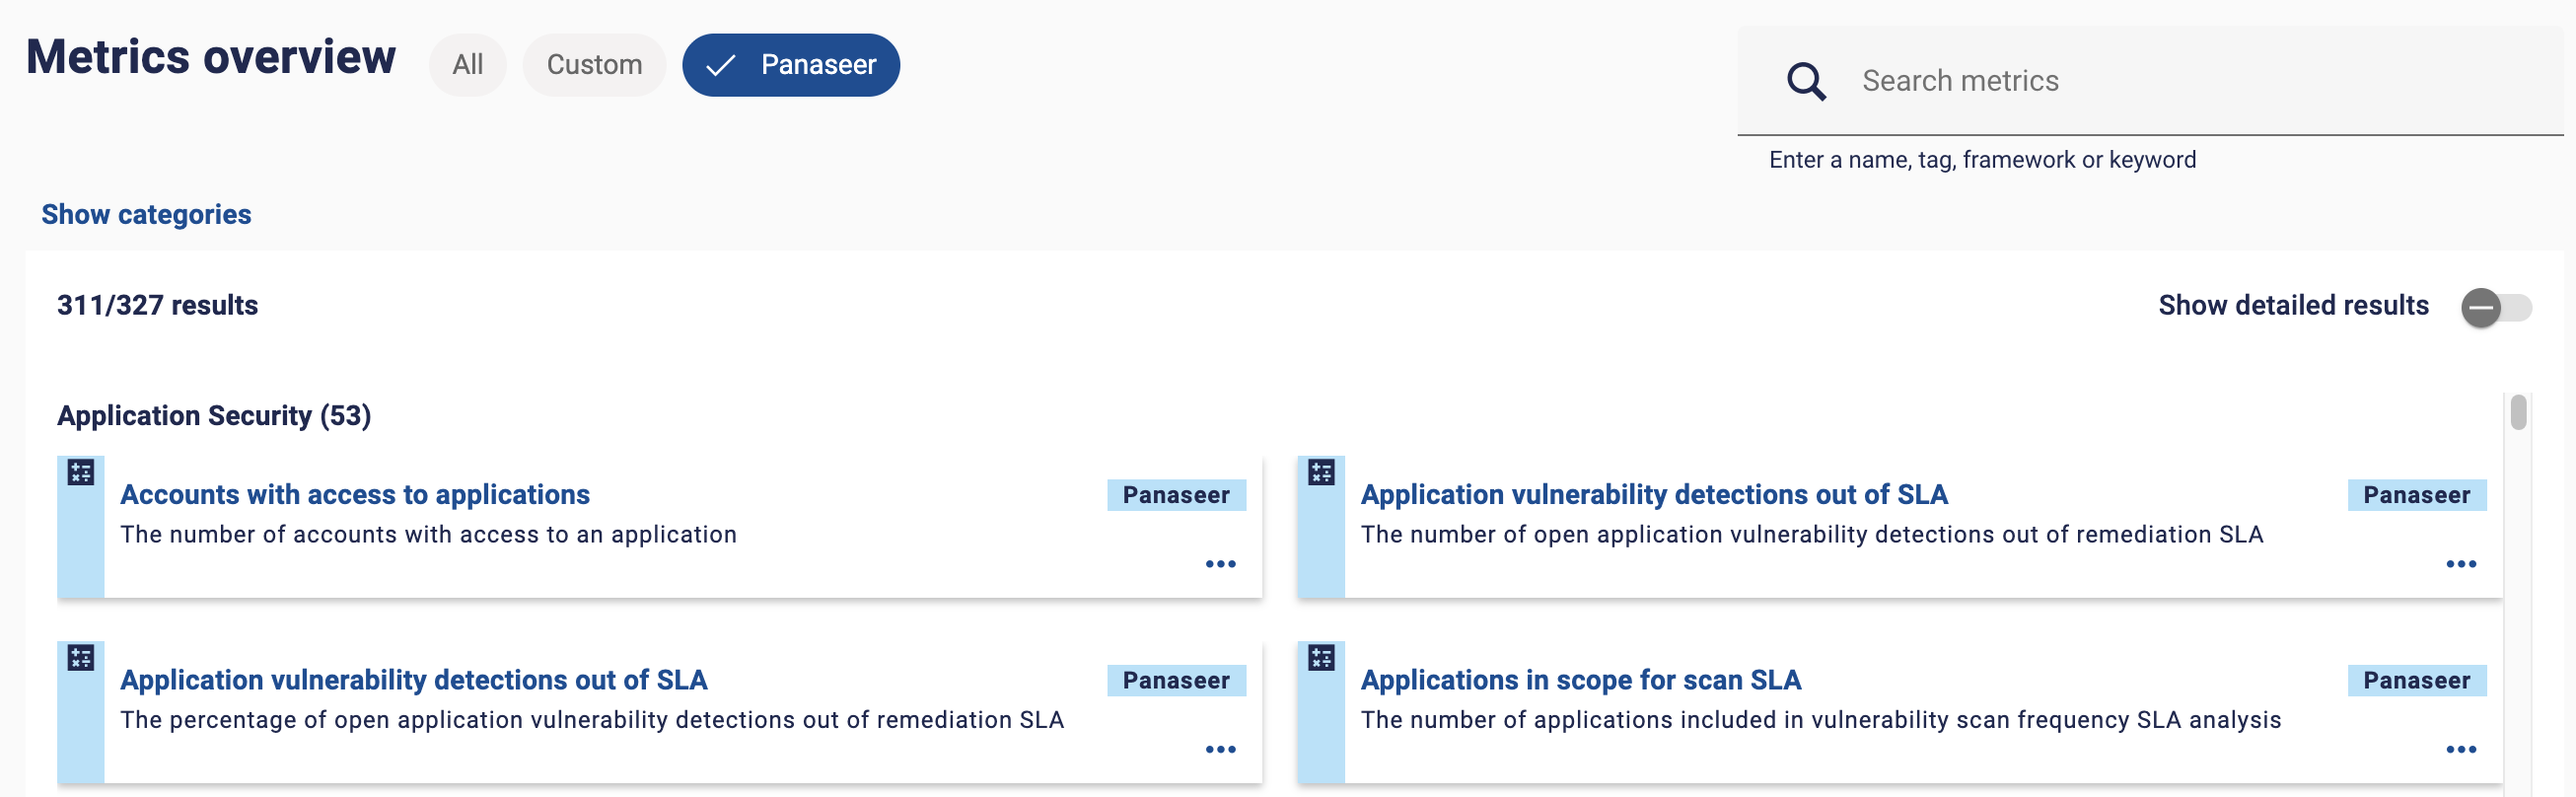Open three-dot menu on percentage out of SLA card

pos(1220,749)
